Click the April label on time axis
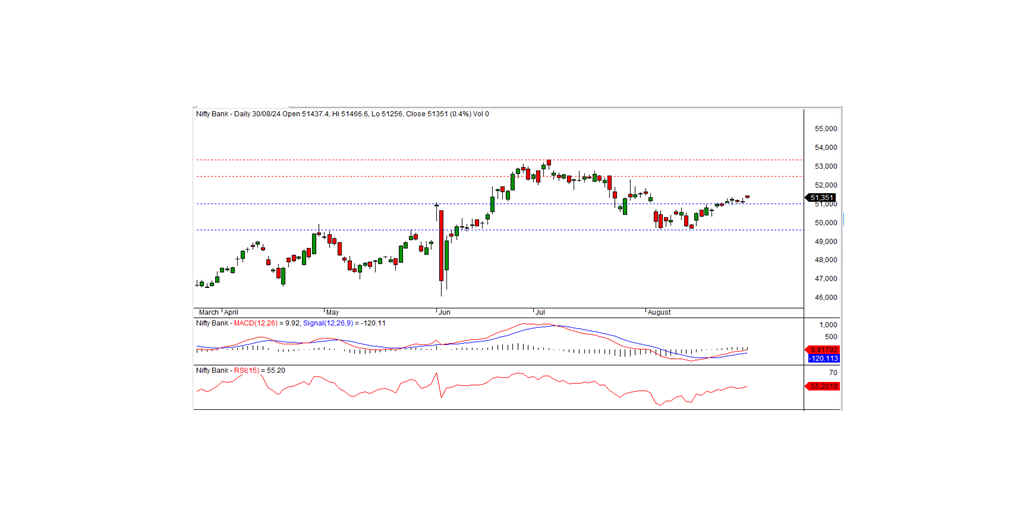Screen dimensions: 1031x527 [231, 313]
